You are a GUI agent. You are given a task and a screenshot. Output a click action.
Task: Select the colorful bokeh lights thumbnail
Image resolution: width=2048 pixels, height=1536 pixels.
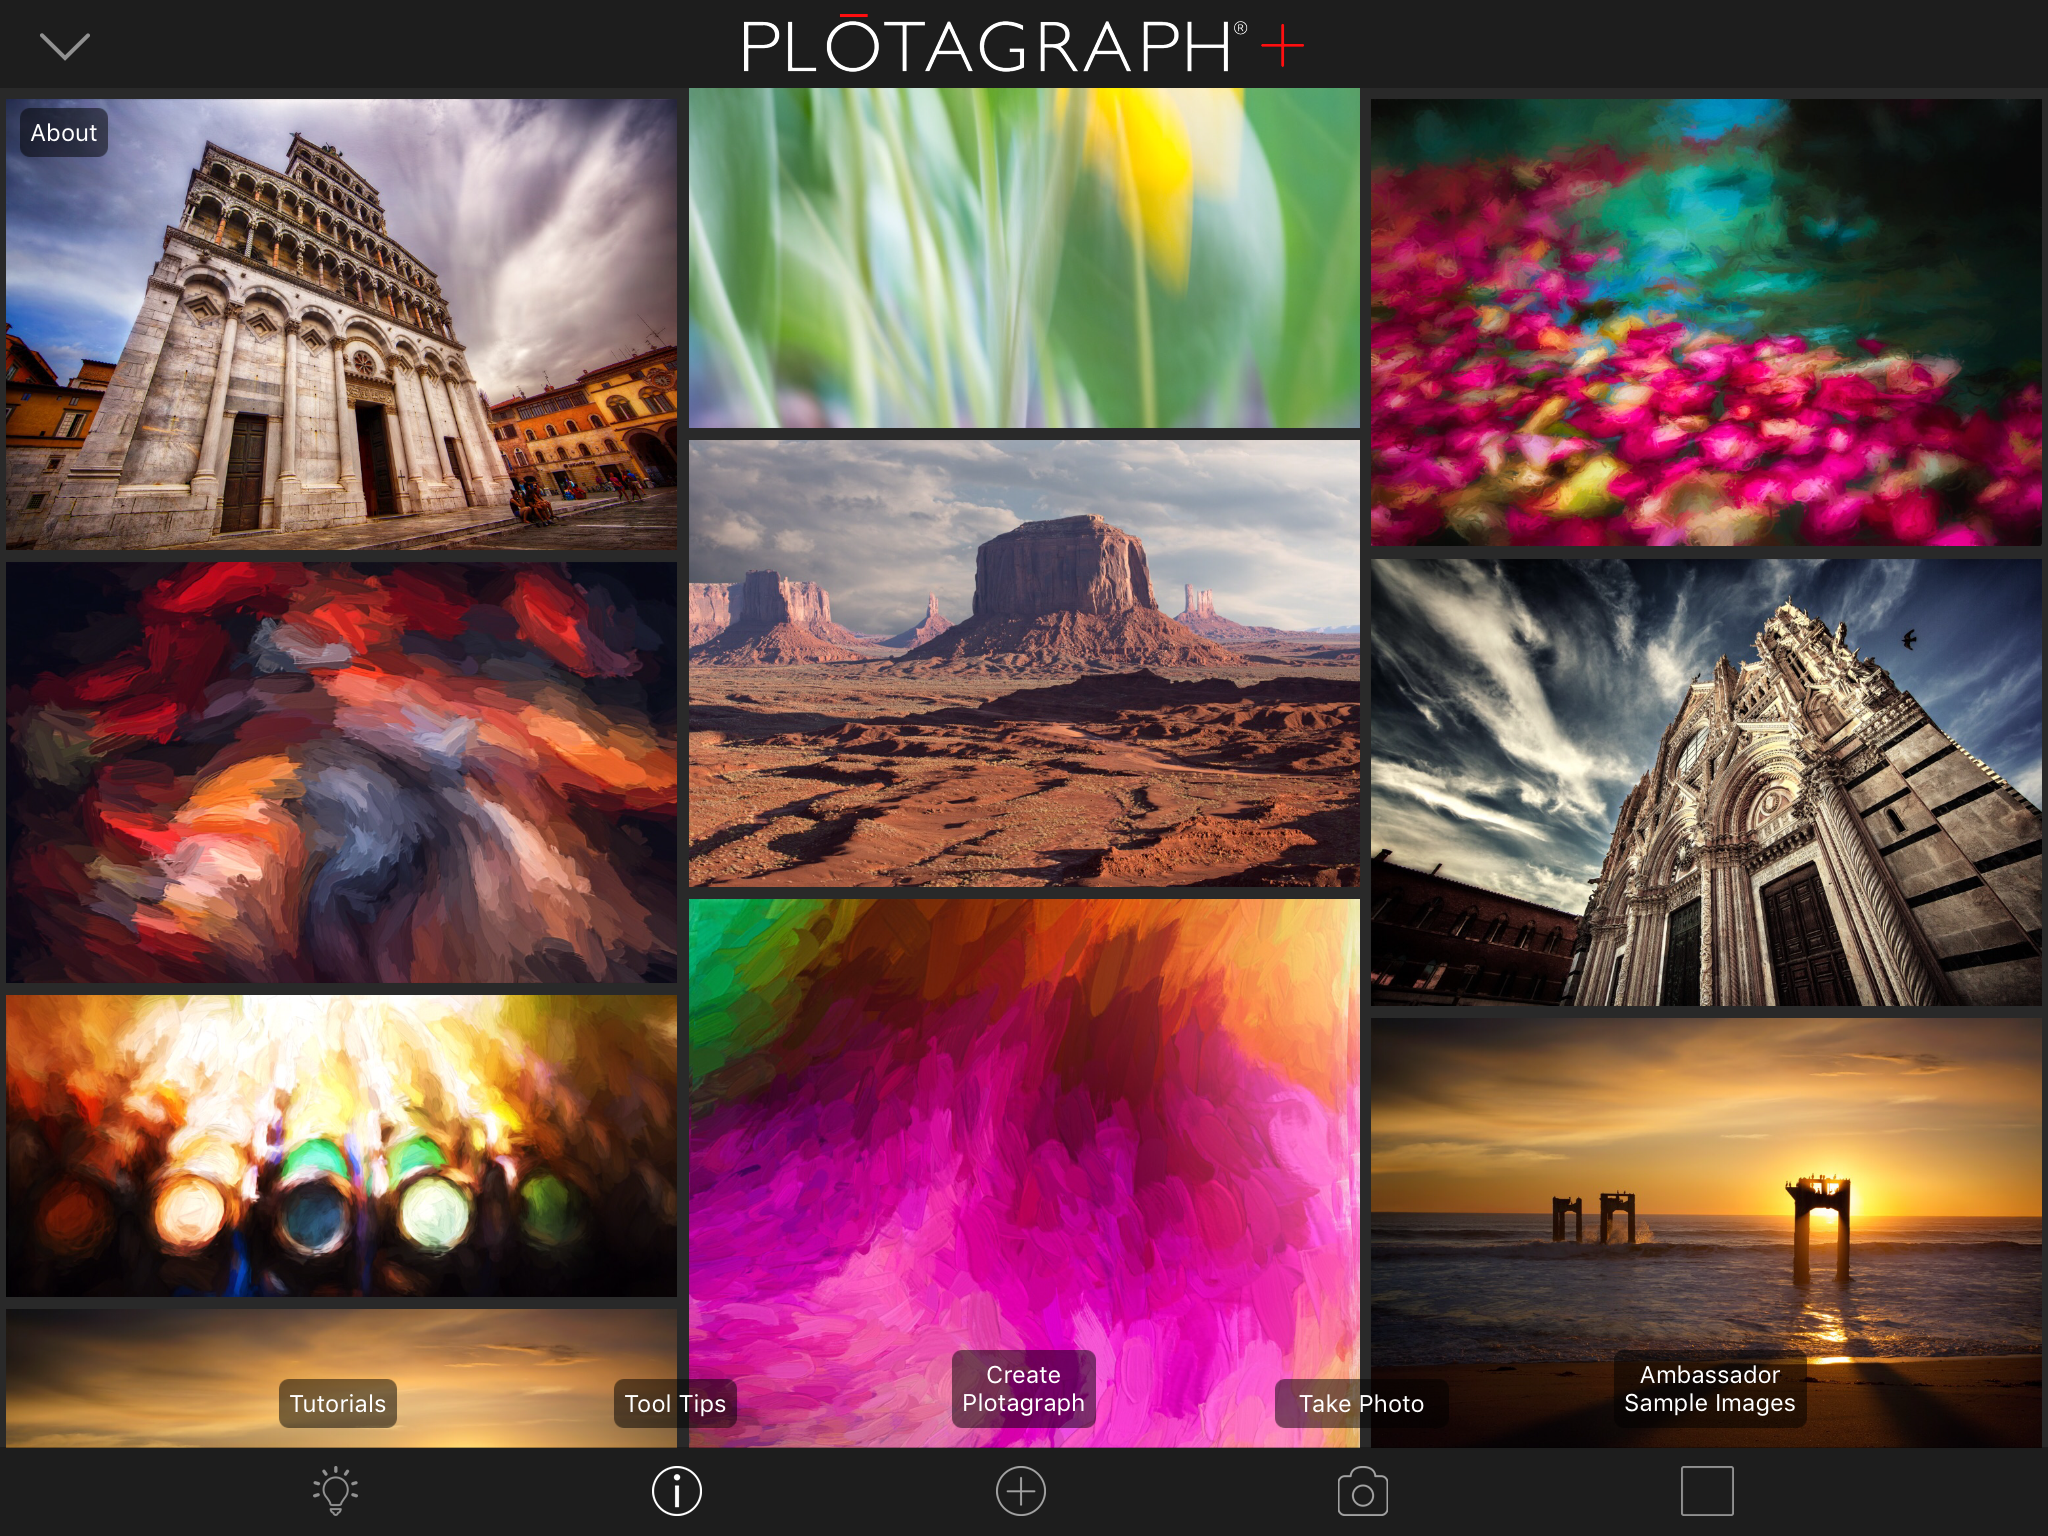pos(342,1146)
